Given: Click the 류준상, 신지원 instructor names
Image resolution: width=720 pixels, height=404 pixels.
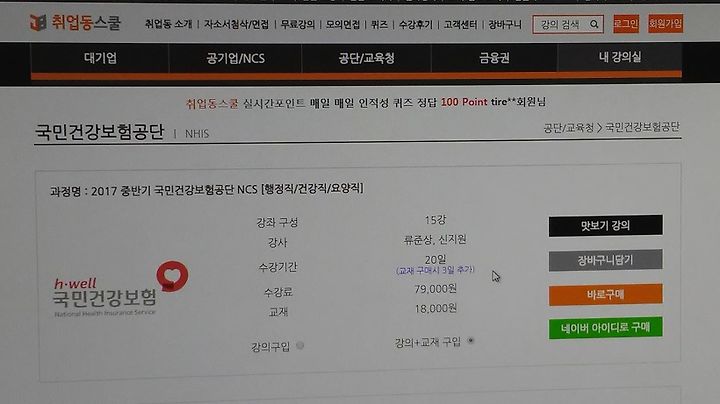Looking at the screenshot, I should tap(435, 240).
